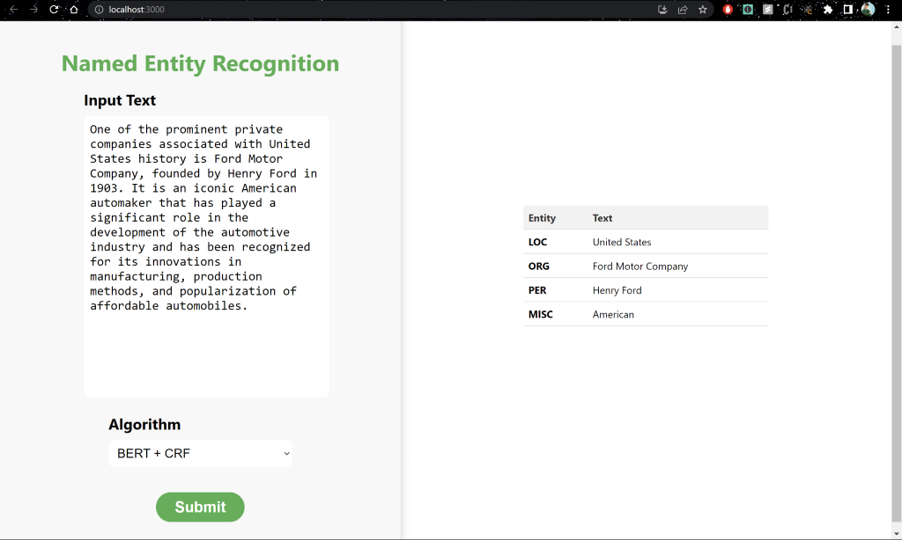Open the browser home page icon

point(74,9)
